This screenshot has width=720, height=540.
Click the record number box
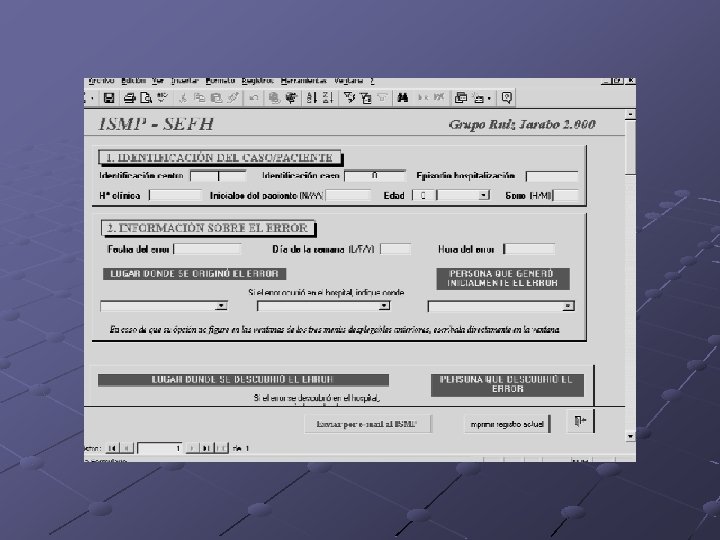click(160, 448)
